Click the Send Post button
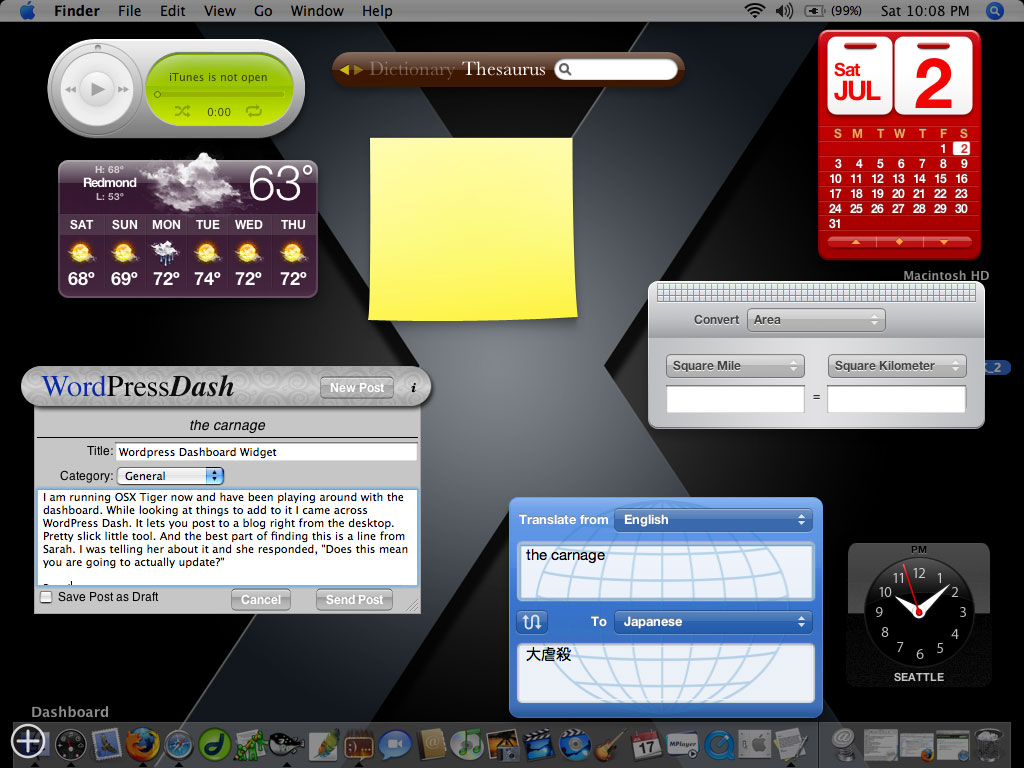 354,600
